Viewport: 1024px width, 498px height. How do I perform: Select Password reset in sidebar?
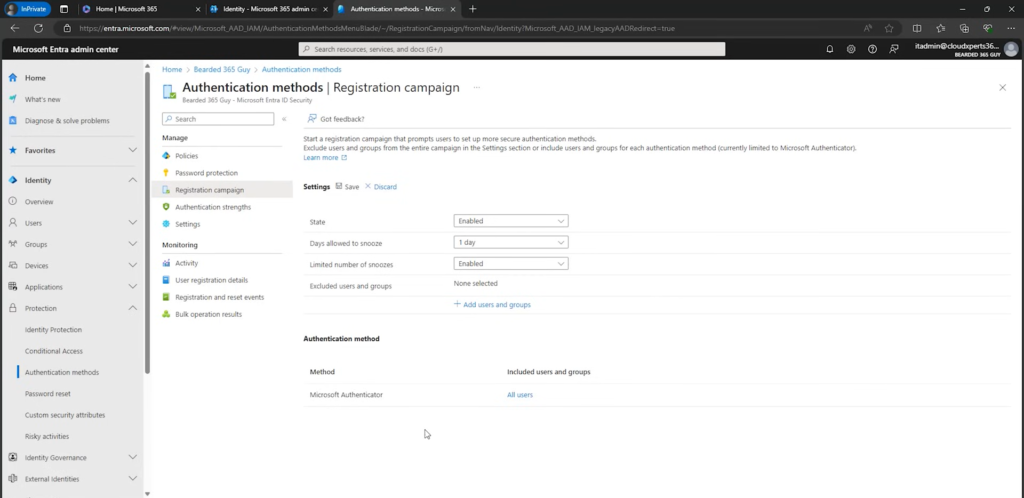[48, 394]
